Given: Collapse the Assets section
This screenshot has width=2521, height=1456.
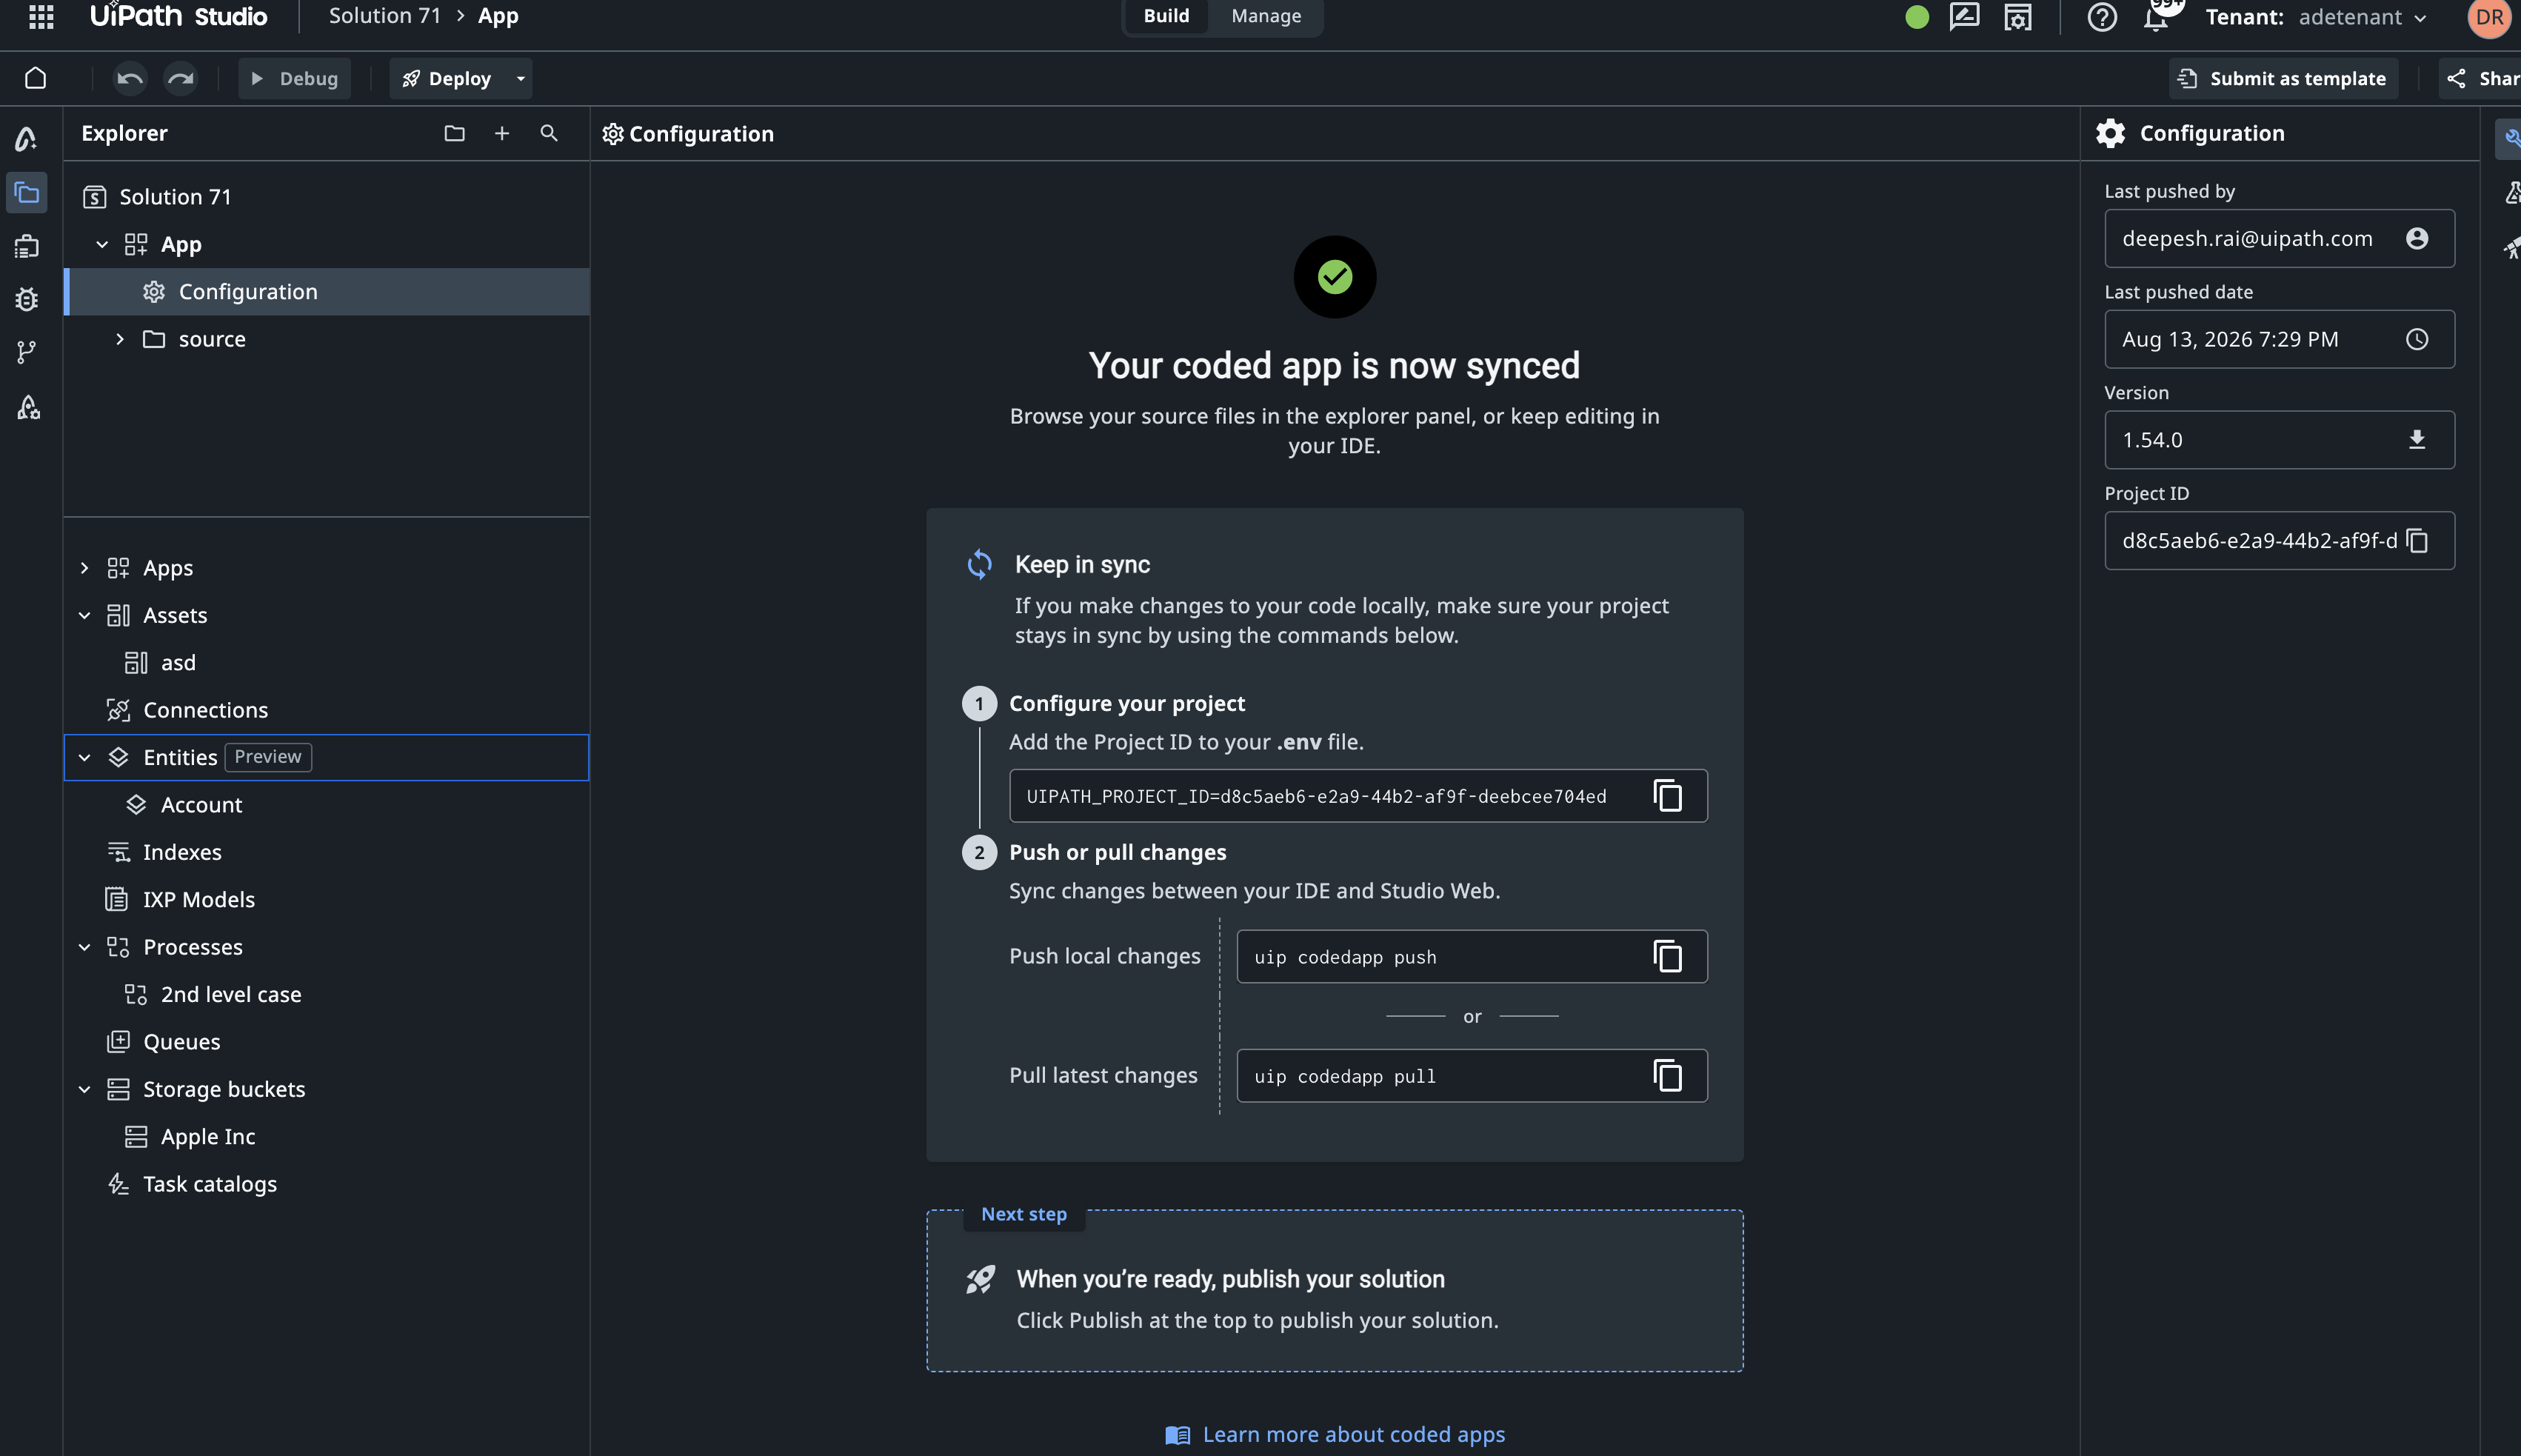Looking at the screenshot, I should (85, 615).
